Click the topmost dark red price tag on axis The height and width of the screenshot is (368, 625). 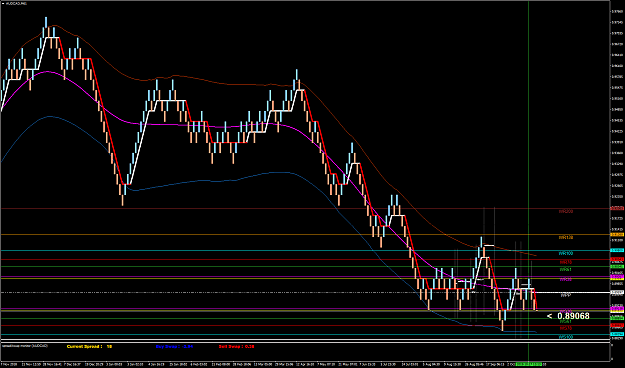617,209
